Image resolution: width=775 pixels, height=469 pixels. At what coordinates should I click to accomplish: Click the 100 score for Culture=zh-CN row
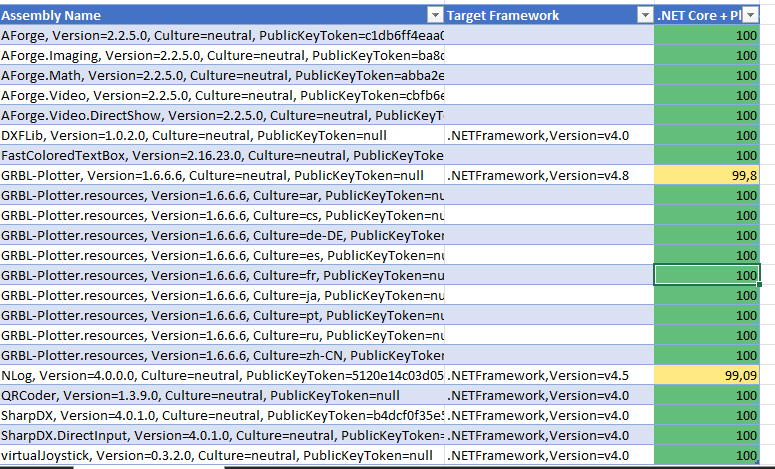coord(707,356)
